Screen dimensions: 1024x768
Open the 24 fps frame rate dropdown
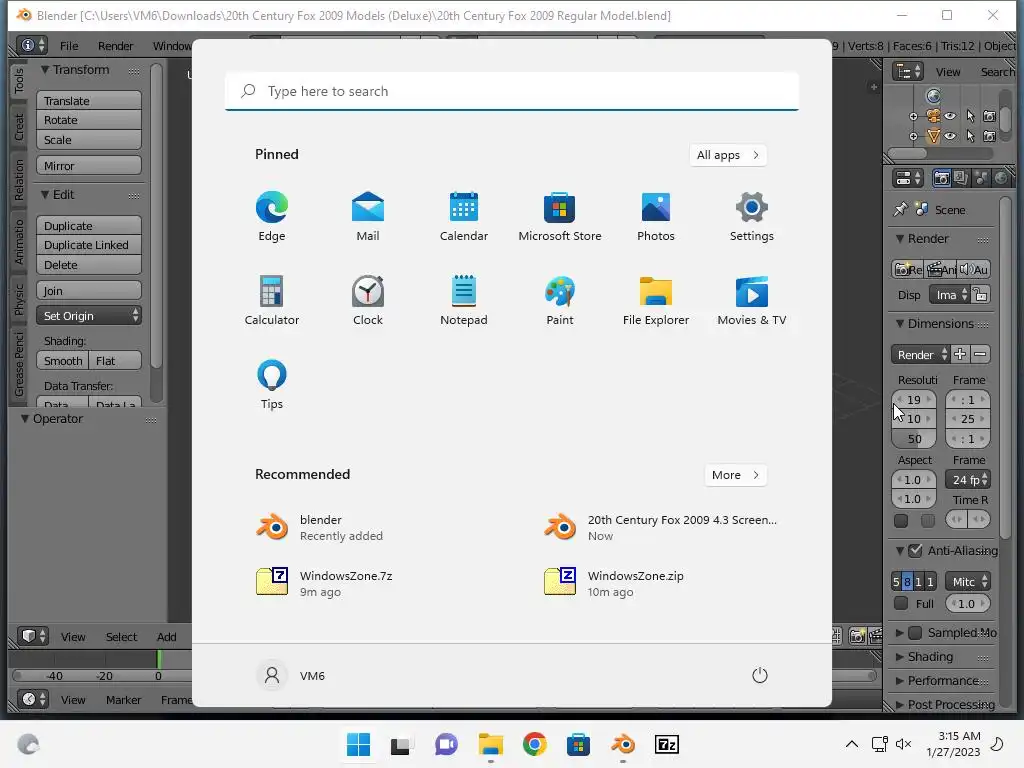[x=968, y=479]
